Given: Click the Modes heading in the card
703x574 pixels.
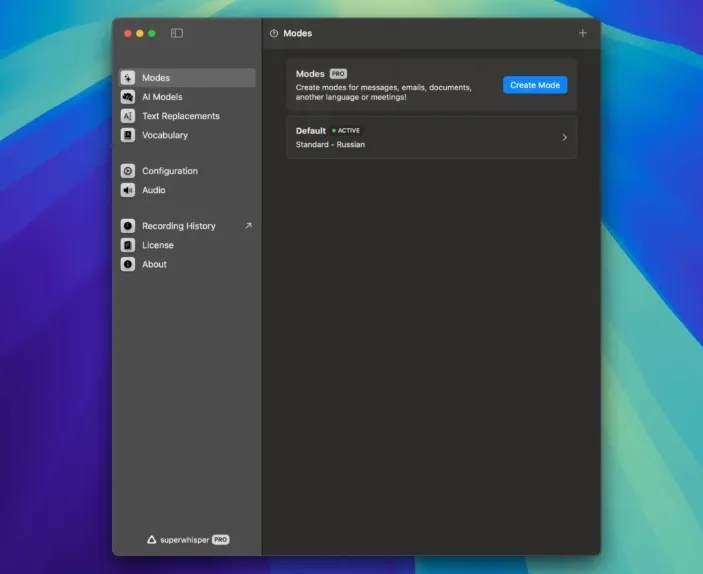Looking at the screenshot, I should pos(310,74).
